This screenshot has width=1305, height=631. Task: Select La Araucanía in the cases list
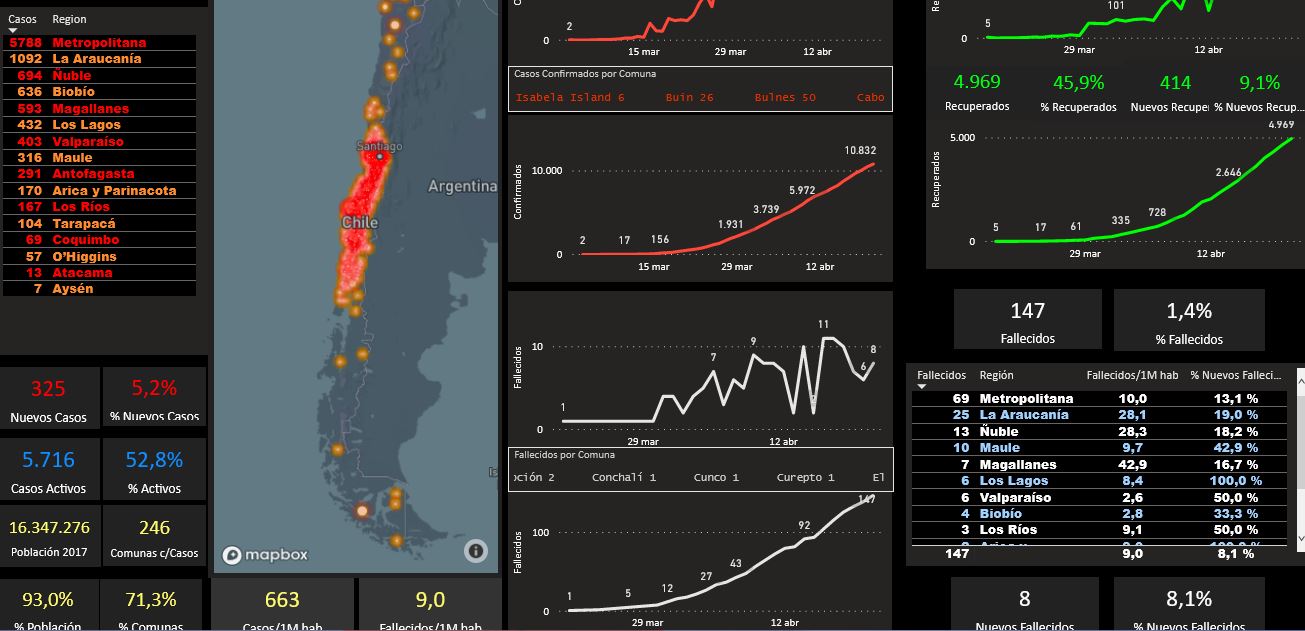point(96,59)
